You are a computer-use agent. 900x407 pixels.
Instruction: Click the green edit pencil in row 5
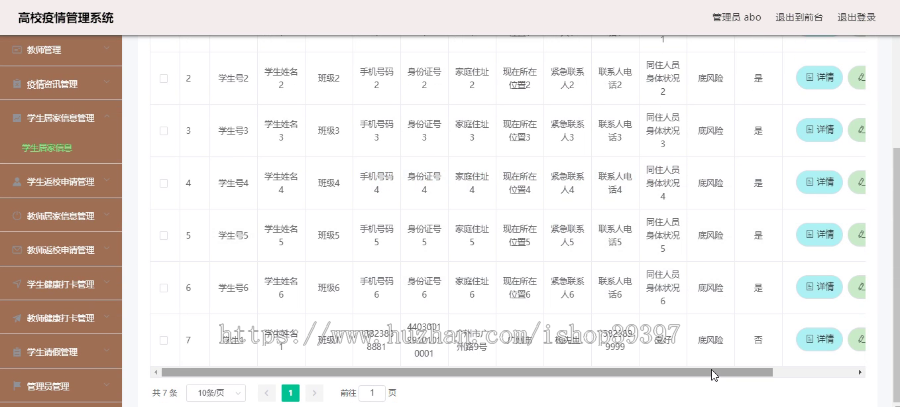[861, 234]
